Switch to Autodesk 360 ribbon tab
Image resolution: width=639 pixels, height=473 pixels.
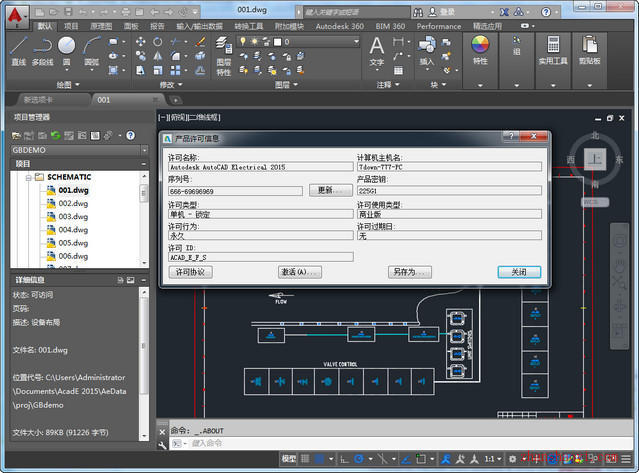(x=339, y=26)
